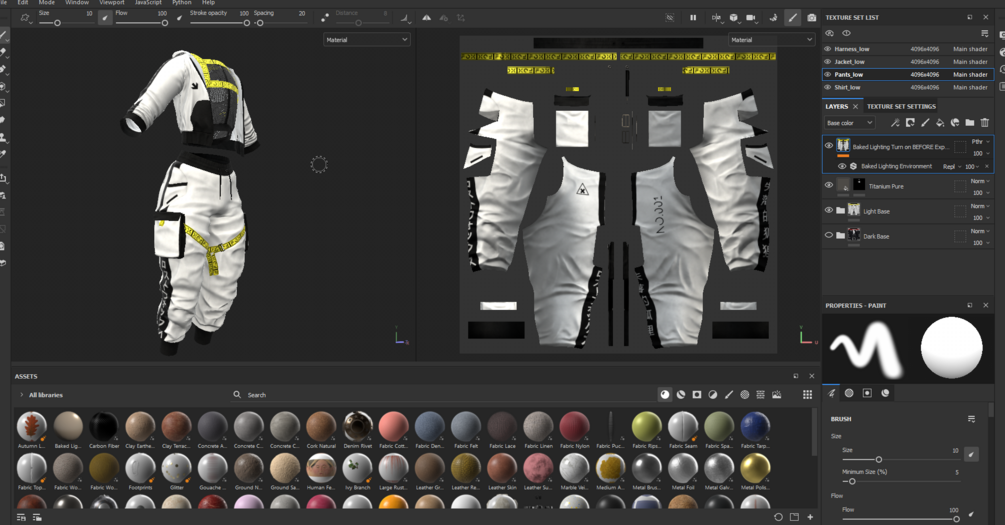Screen dimensions: 1005x525
Task: Open the Mode menu
Action: click(47, 3)
